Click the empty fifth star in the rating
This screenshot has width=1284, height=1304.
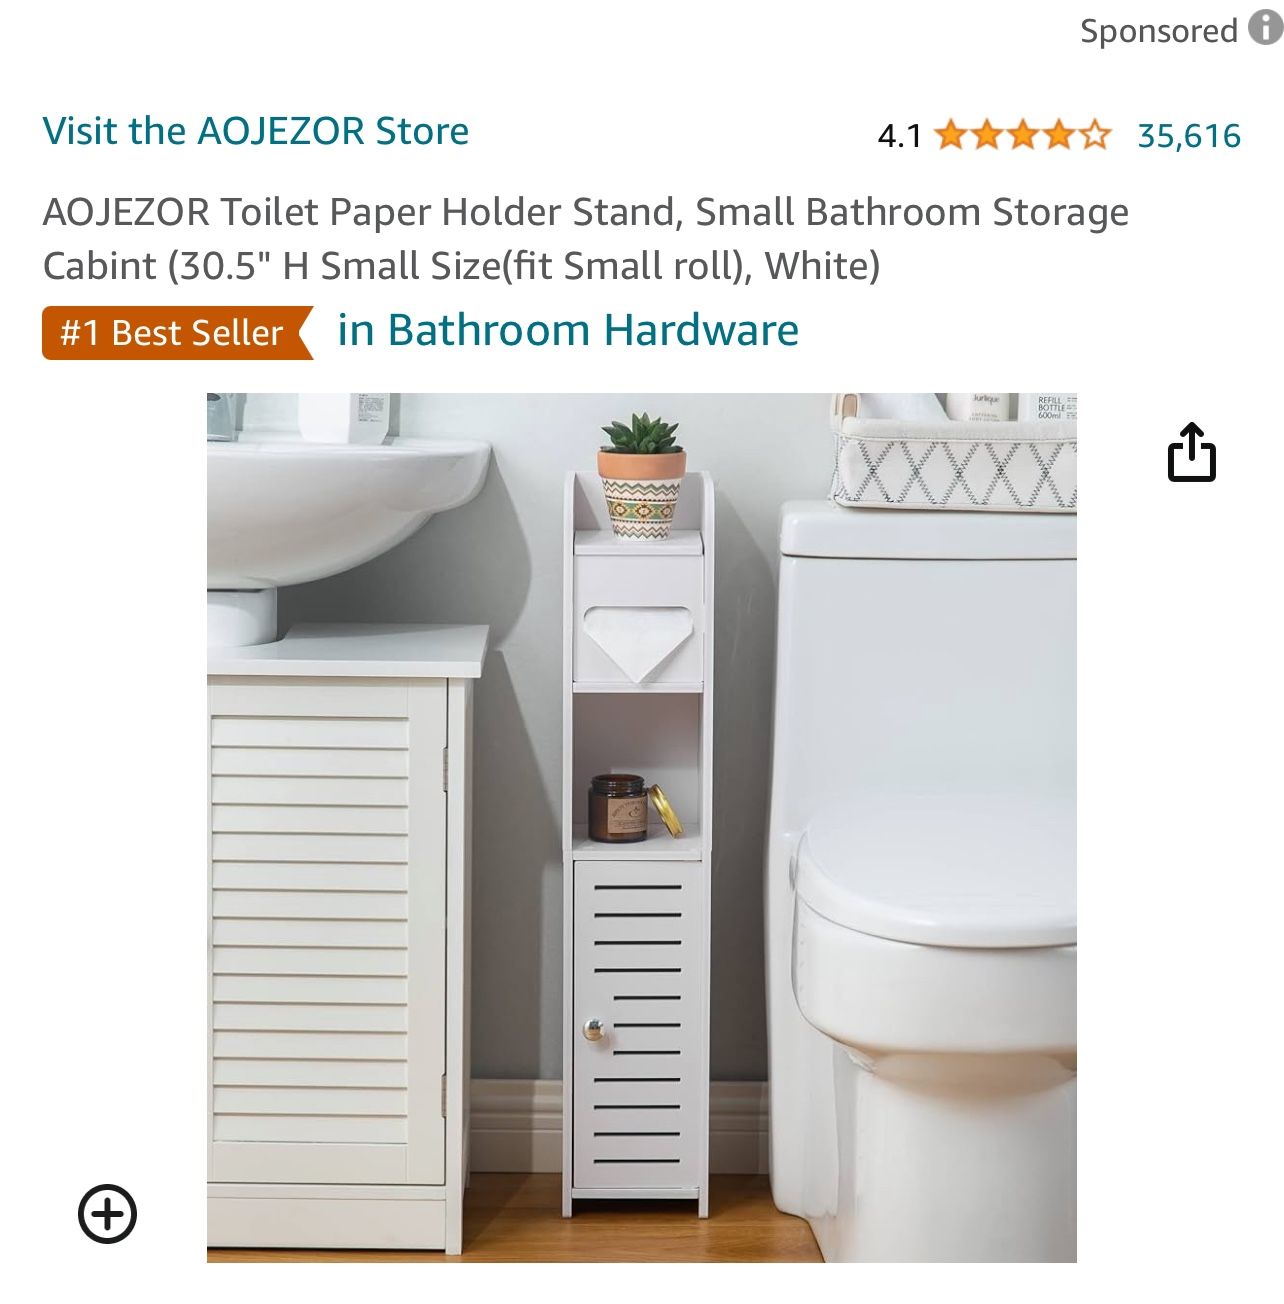[x=1095, y=135]
